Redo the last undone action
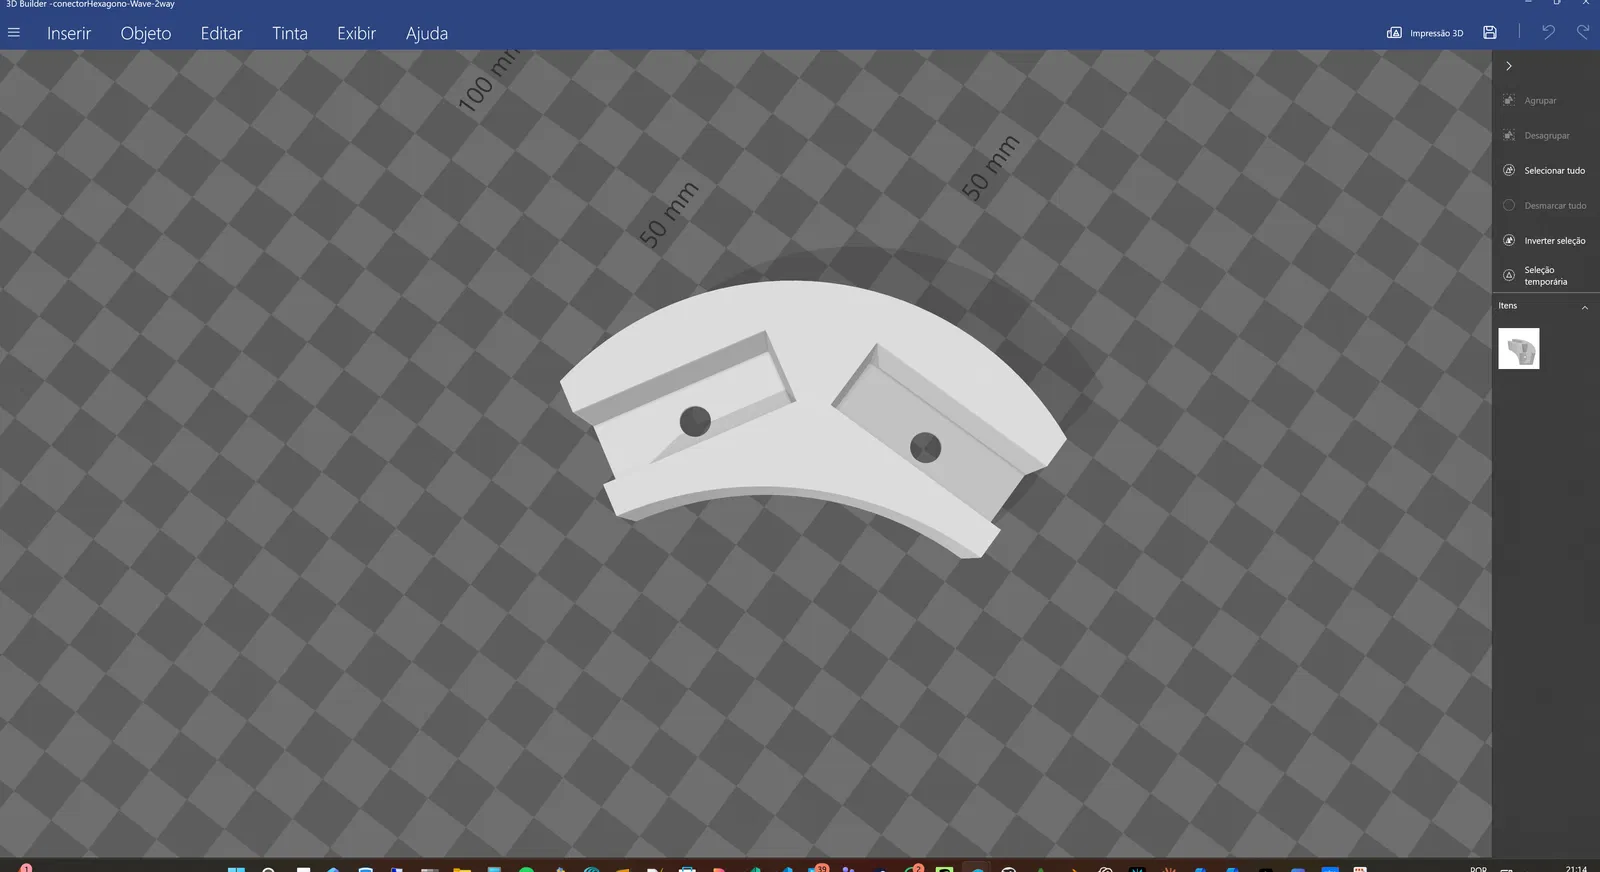Screen dimensions: 1600x872 (1583, 32)
